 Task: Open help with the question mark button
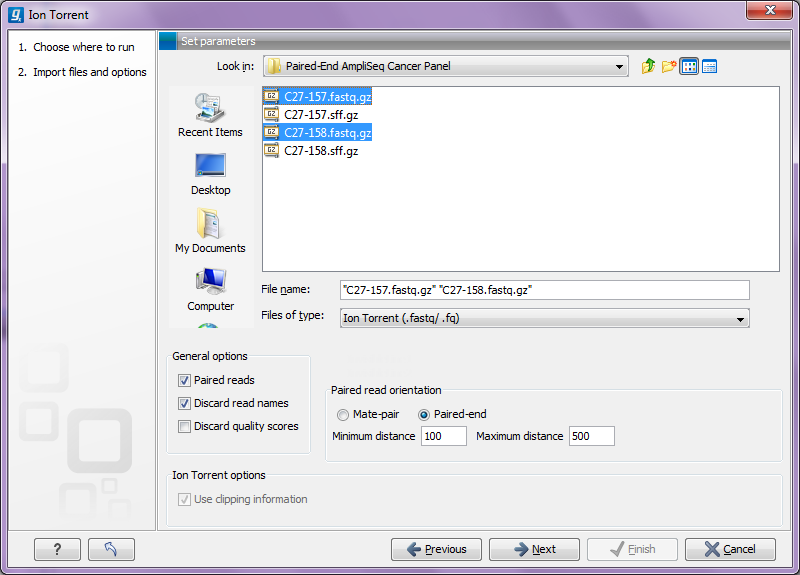[x=57, y=549]
